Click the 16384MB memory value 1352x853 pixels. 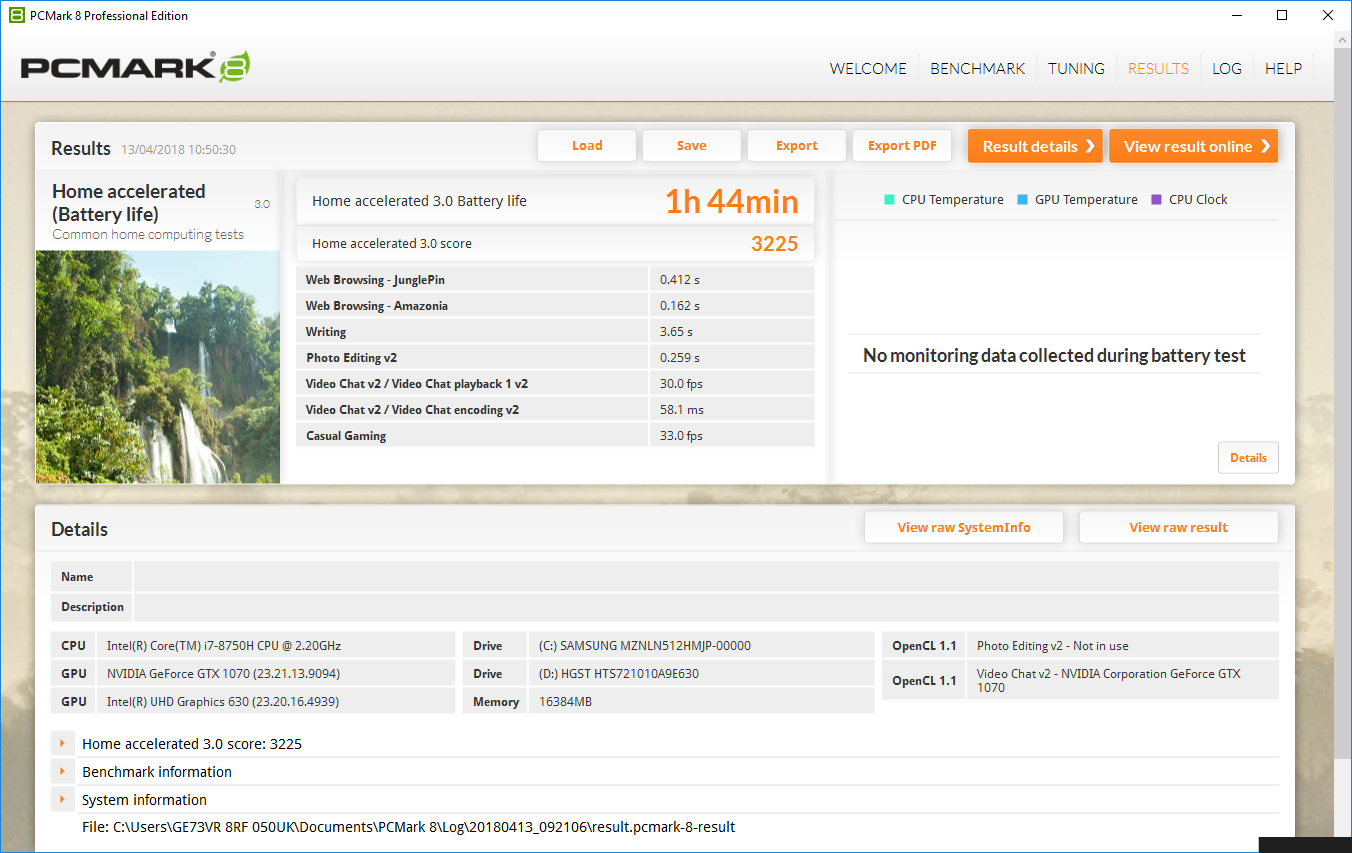(x=566, y=702)
